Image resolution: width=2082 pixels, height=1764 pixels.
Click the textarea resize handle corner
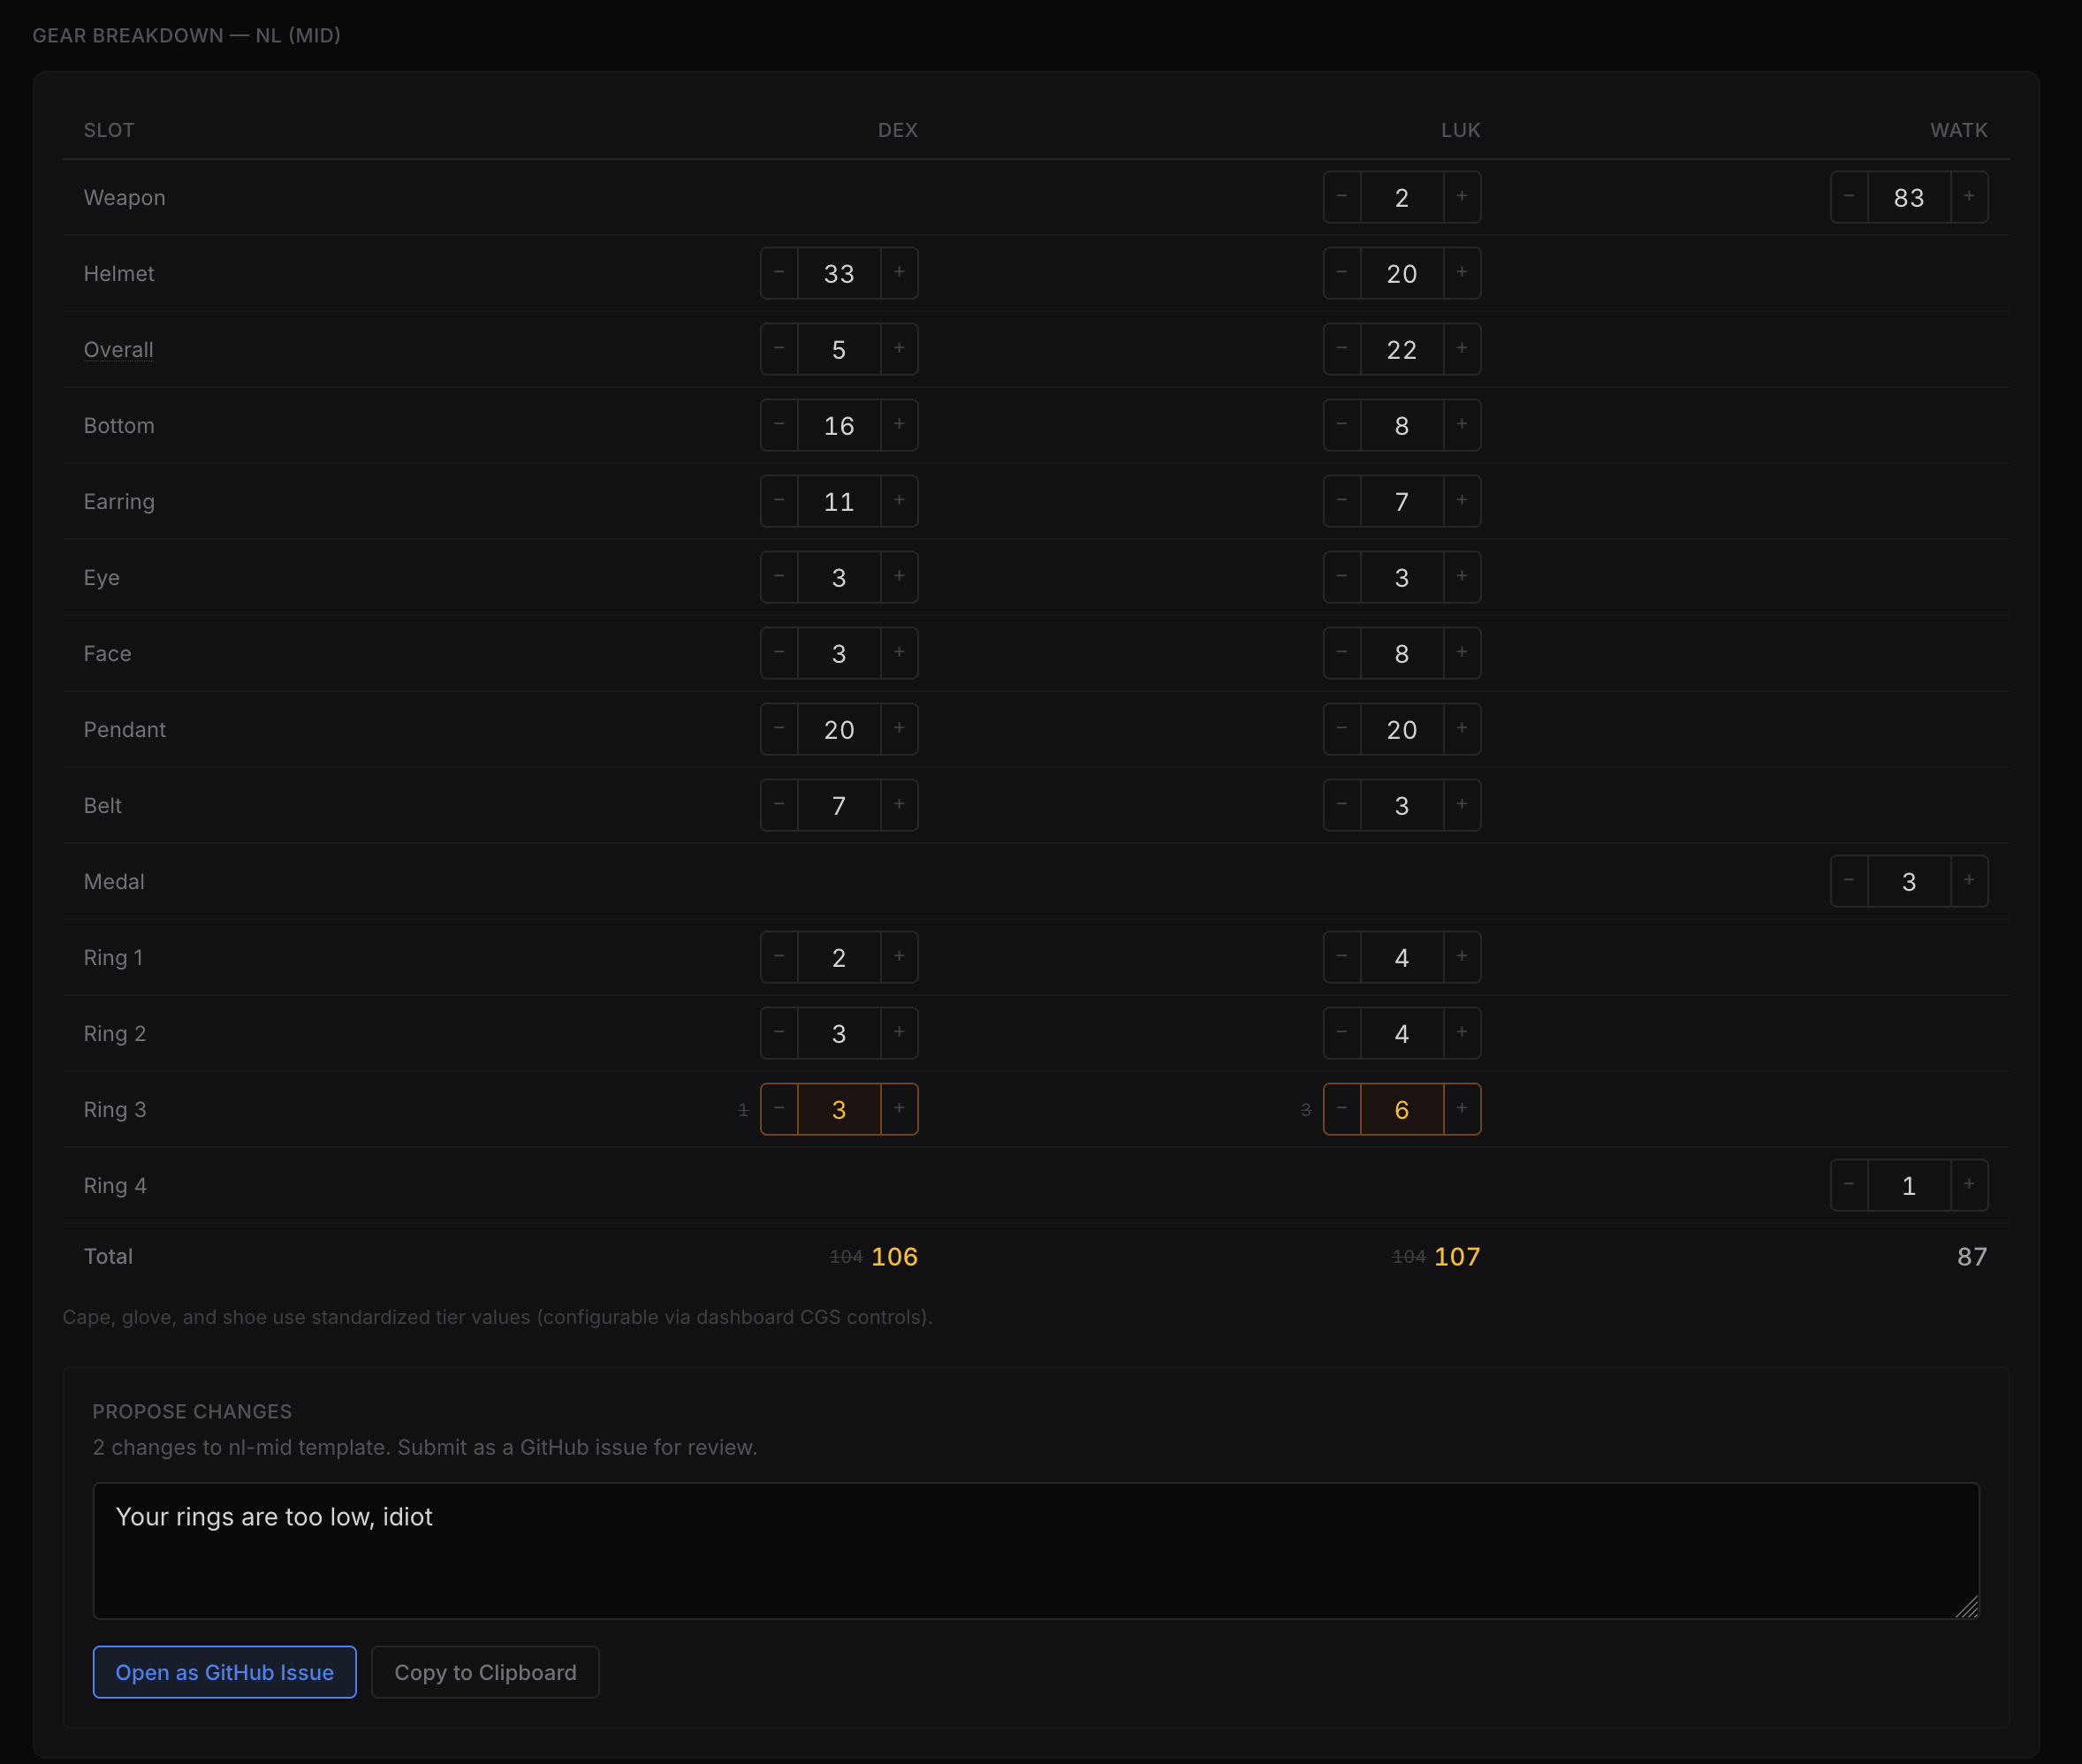click(1967, 1607)
